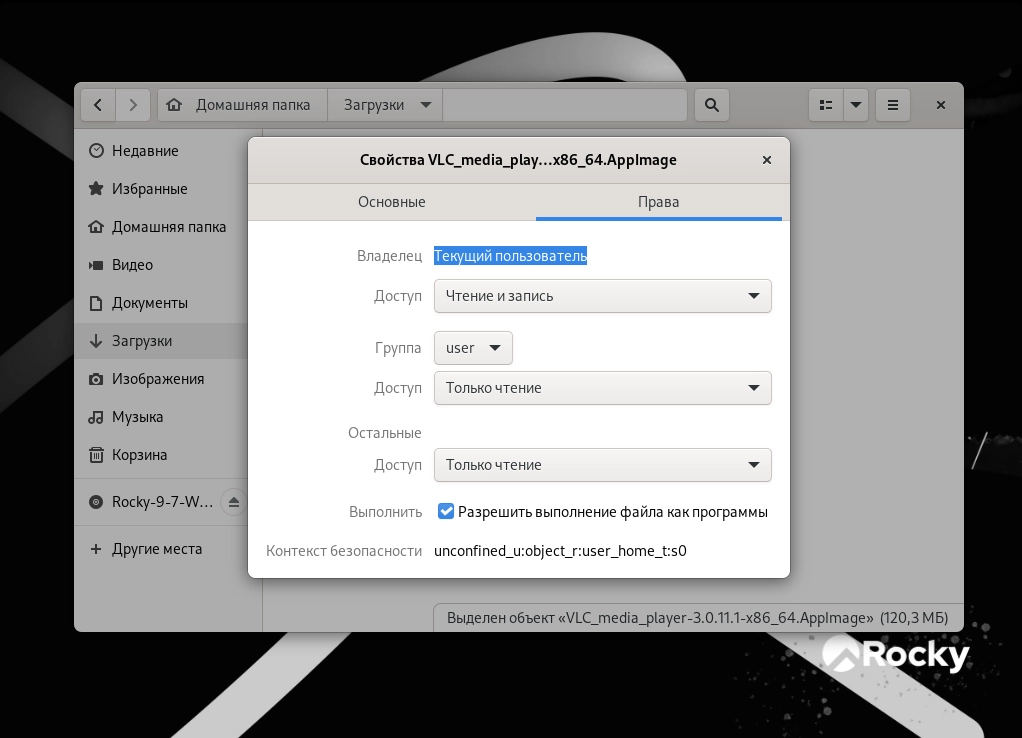Select Rocky-9-7-W… volume in sidebar
Image resolution: width=1022 pixels, height=738 pixels.
[162, 502]
